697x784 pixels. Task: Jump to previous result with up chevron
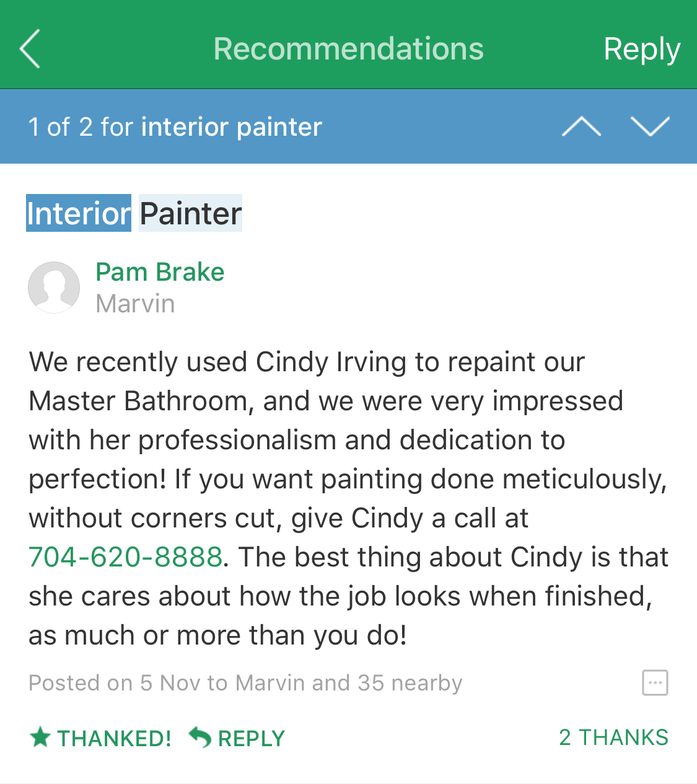coord(581,126)
